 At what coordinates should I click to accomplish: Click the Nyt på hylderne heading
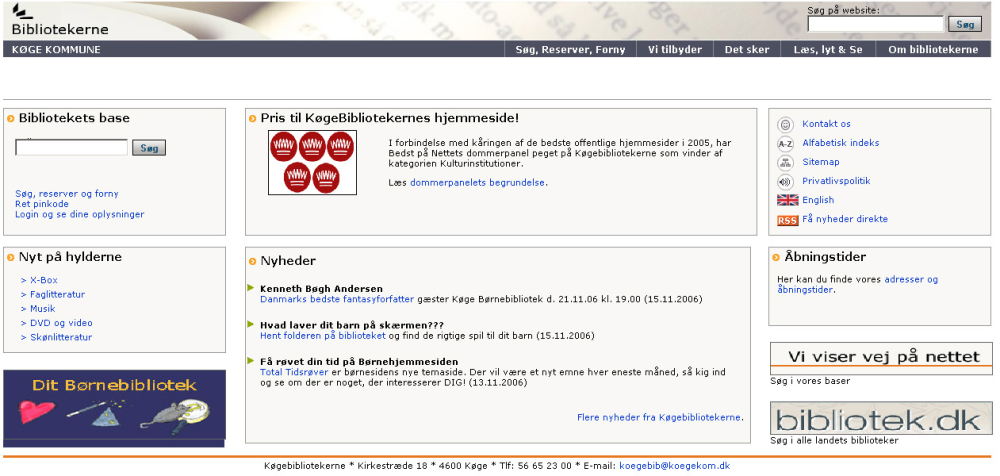point(70,257)
